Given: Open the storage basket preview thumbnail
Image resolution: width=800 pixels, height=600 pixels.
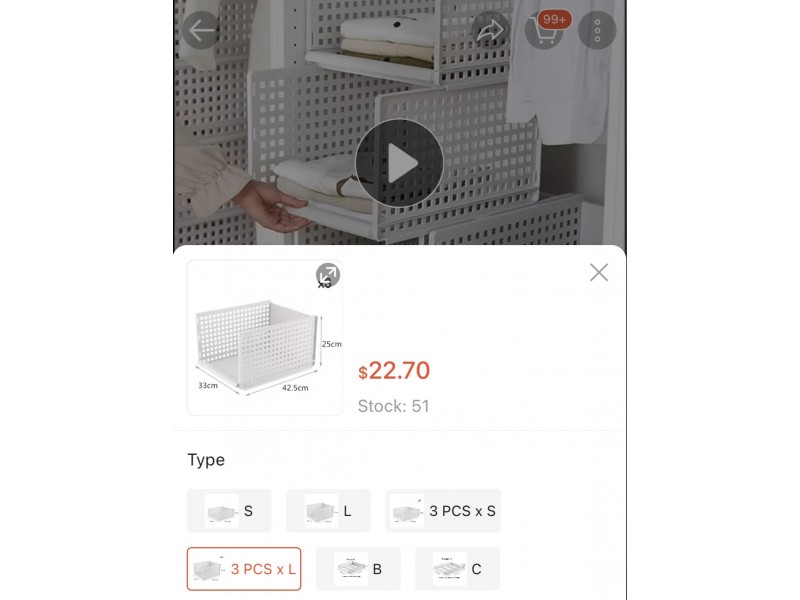Looking at the screenshot, I should click(x=265, y=338).
